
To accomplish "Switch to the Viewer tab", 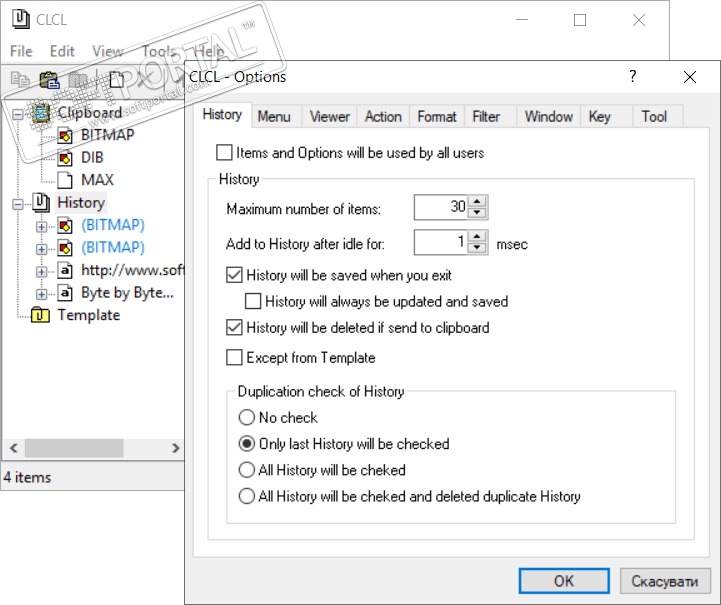I will click(330, 116).
